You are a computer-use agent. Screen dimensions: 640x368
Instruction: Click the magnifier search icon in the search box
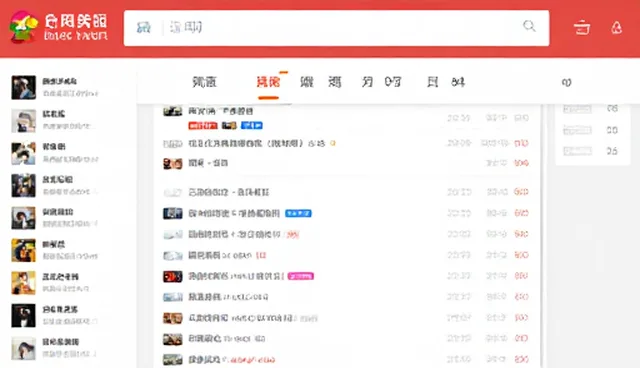[529, 26]
